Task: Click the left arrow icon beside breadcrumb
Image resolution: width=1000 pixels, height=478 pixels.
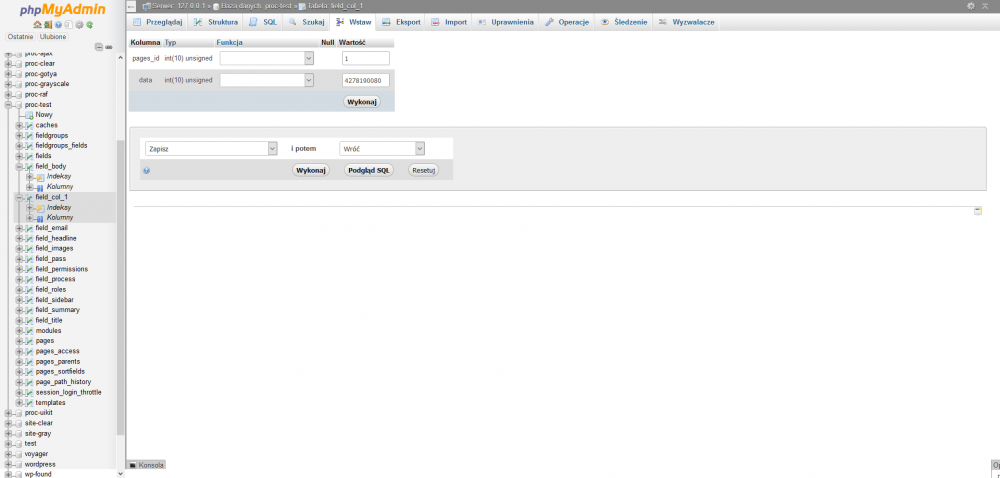Action: 131,6
